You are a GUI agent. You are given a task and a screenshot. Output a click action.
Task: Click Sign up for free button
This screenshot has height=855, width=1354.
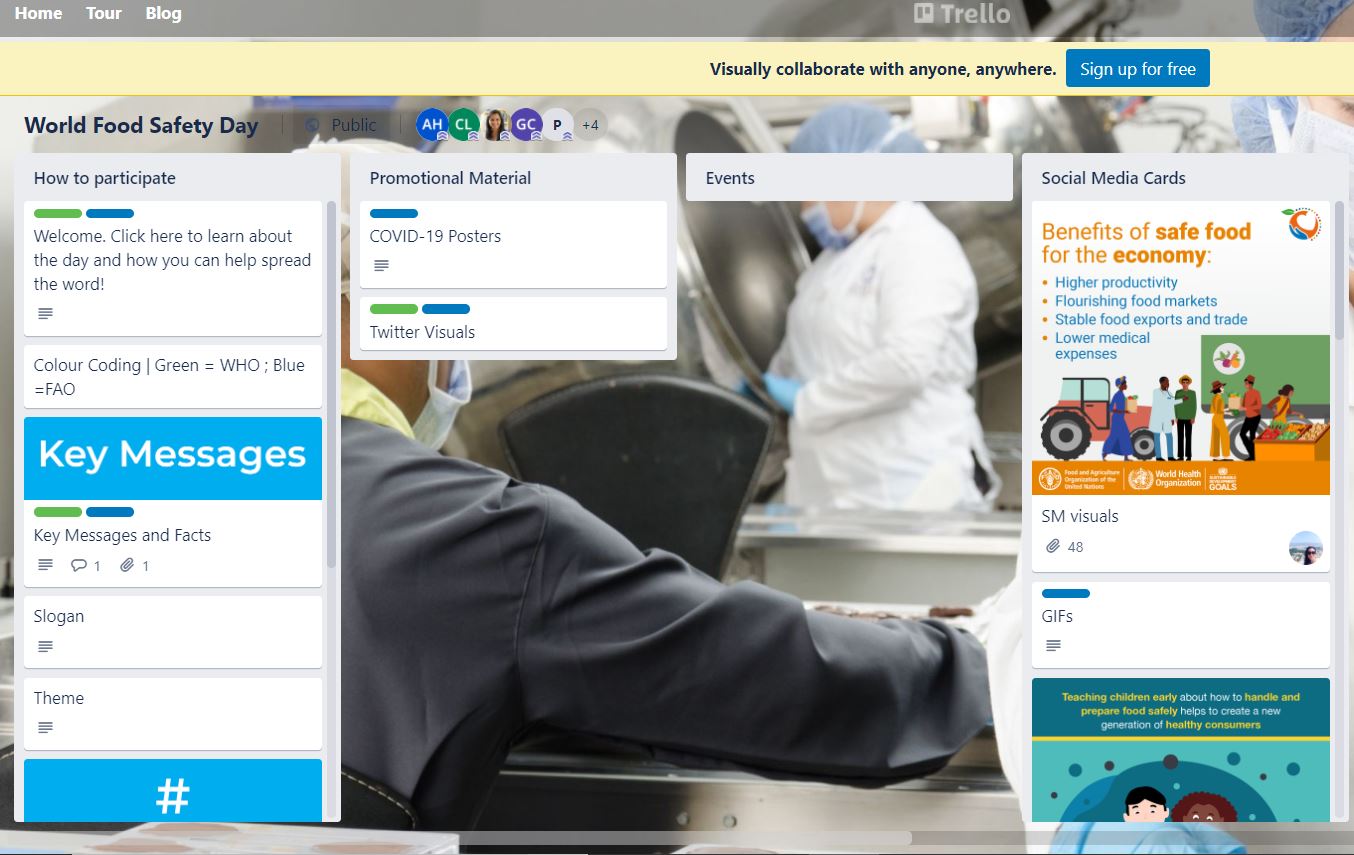click(x=1137, y=69)
